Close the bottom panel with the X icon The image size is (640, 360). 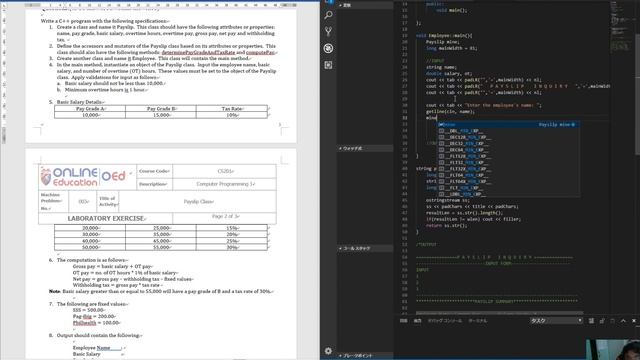[634, 321]
